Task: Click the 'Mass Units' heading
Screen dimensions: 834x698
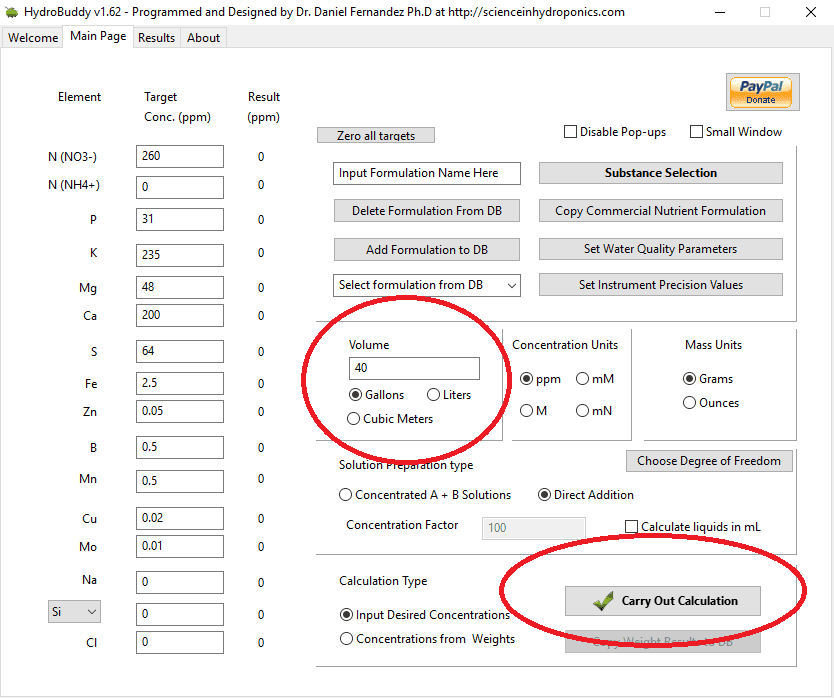Action: click(x=713, y=345)
